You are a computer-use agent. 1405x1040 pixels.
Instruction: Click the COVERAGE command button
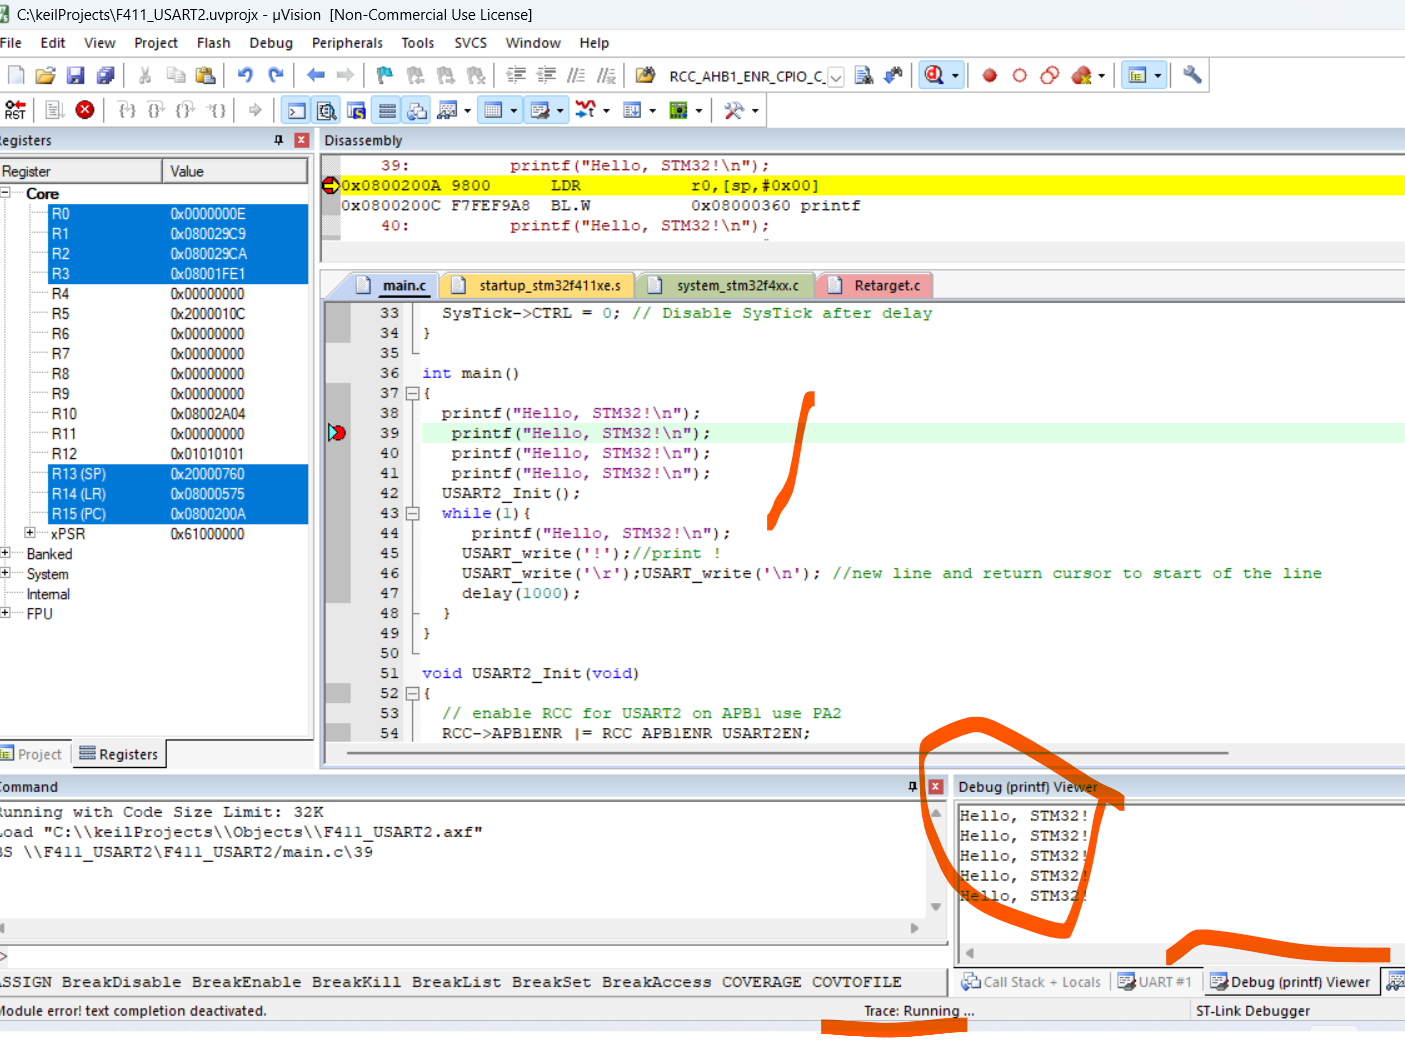click(761, 982)
